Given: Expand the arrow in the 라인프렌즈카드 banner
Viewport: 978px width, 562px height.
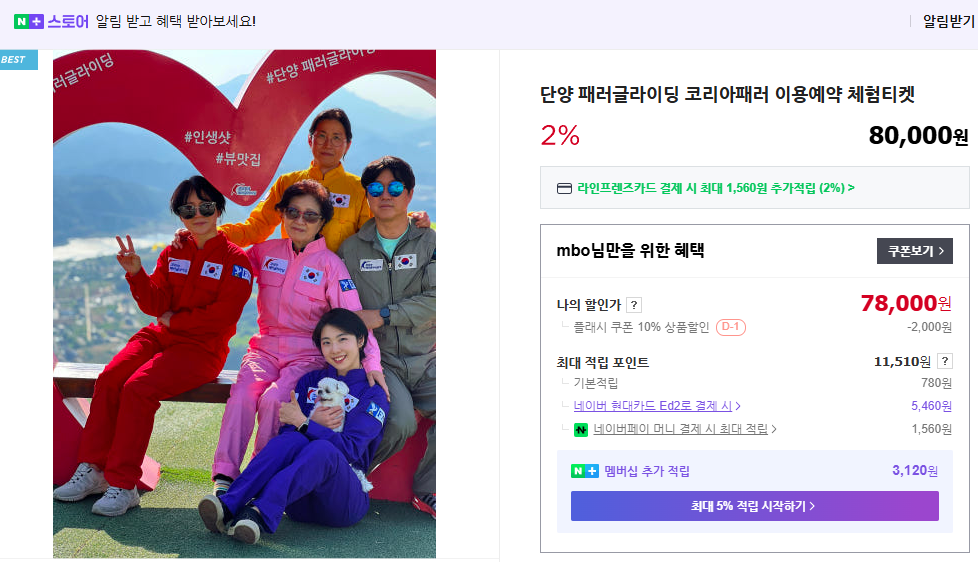Looking at the screenshot, I should [x=851, y=188].
